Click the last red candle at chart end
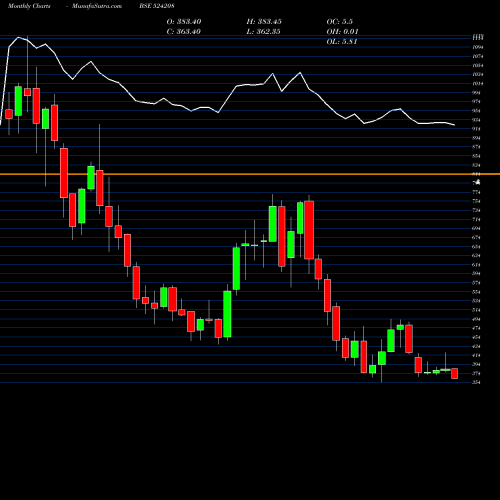 pyautogui.click(x=454, y=373)
